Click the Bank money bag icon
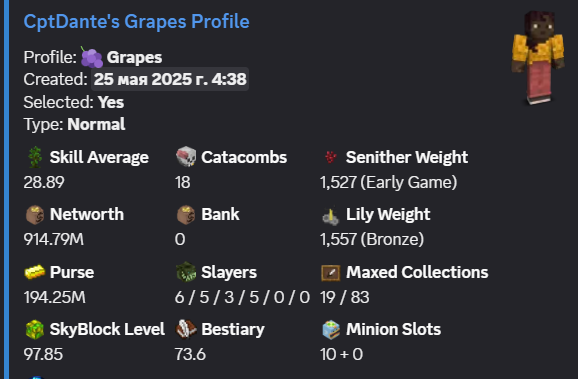The image size is (578, 379). tap(186, 214)
